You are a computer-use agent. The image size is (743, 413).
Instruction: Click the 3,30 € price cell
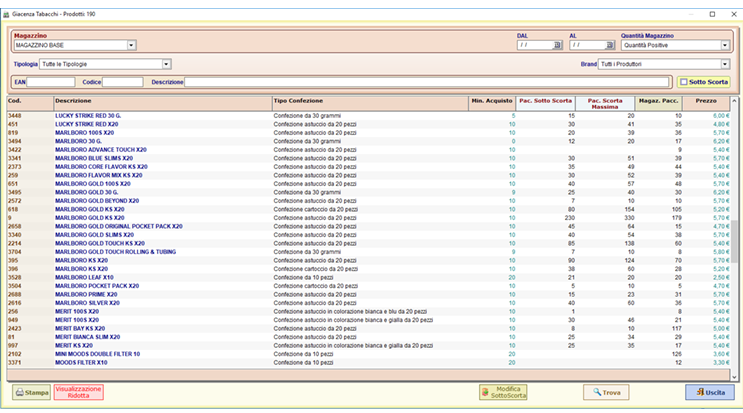click(721, 363)
